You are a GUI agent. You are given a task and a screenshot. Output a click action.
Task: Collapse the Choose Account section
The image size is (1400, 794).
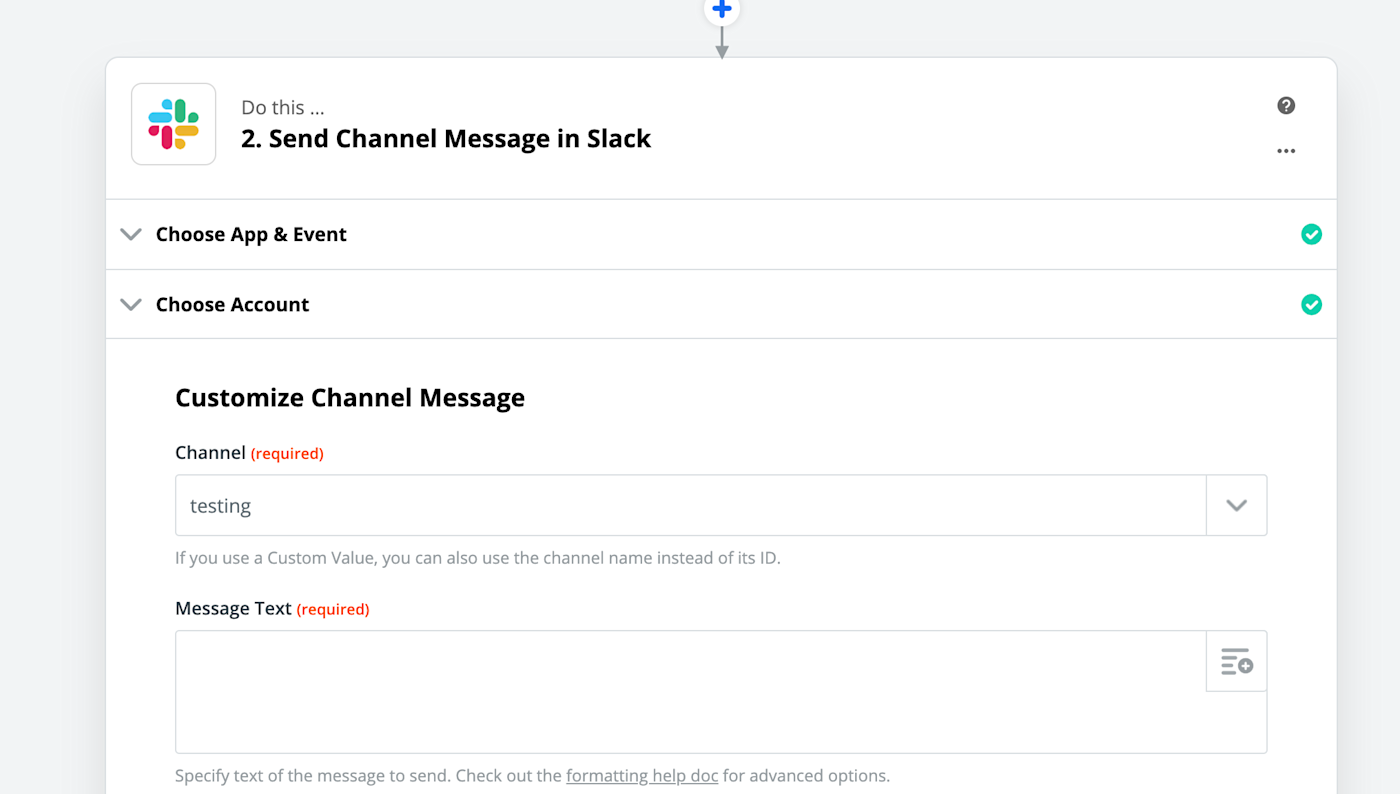click(x=130, y=304)
